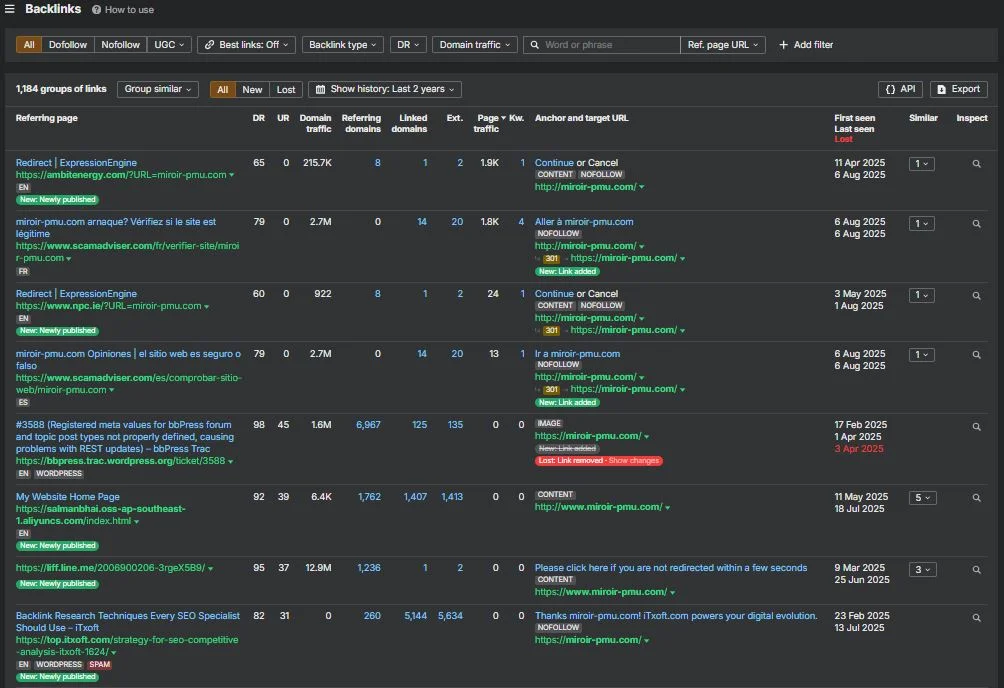Click Please click here if not redirected anchor
The image size is (1004, 688).
pos(671,568)
